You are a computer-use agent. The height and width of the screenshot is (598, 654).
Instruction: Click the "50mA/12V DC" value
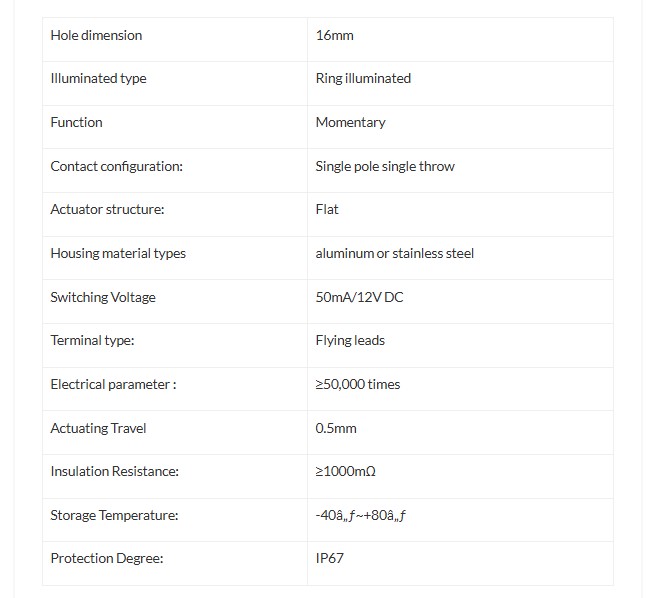(359, 297)
